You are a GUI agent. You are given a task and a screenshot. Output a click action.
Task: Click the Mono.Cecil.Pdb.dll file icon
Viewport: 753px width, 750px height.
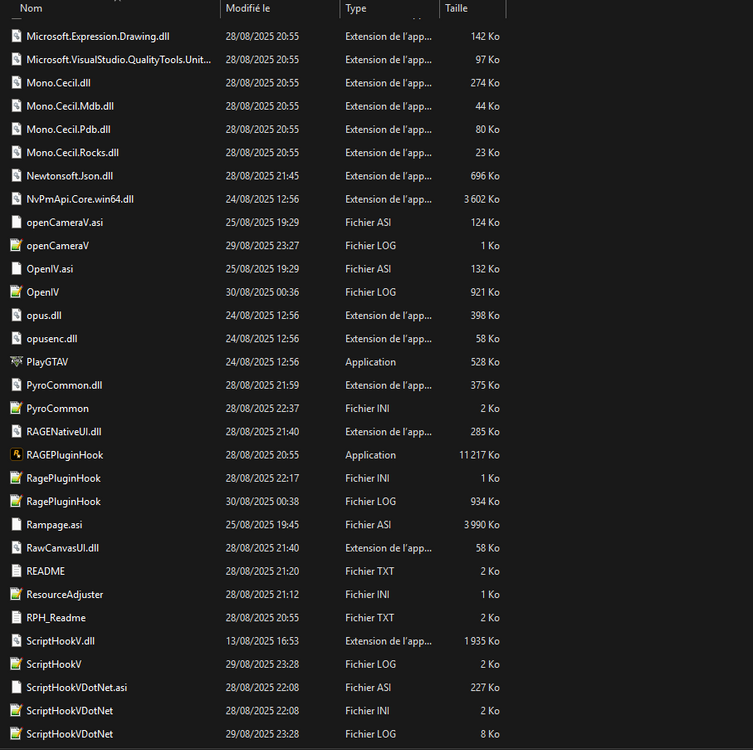click(16, 129)
